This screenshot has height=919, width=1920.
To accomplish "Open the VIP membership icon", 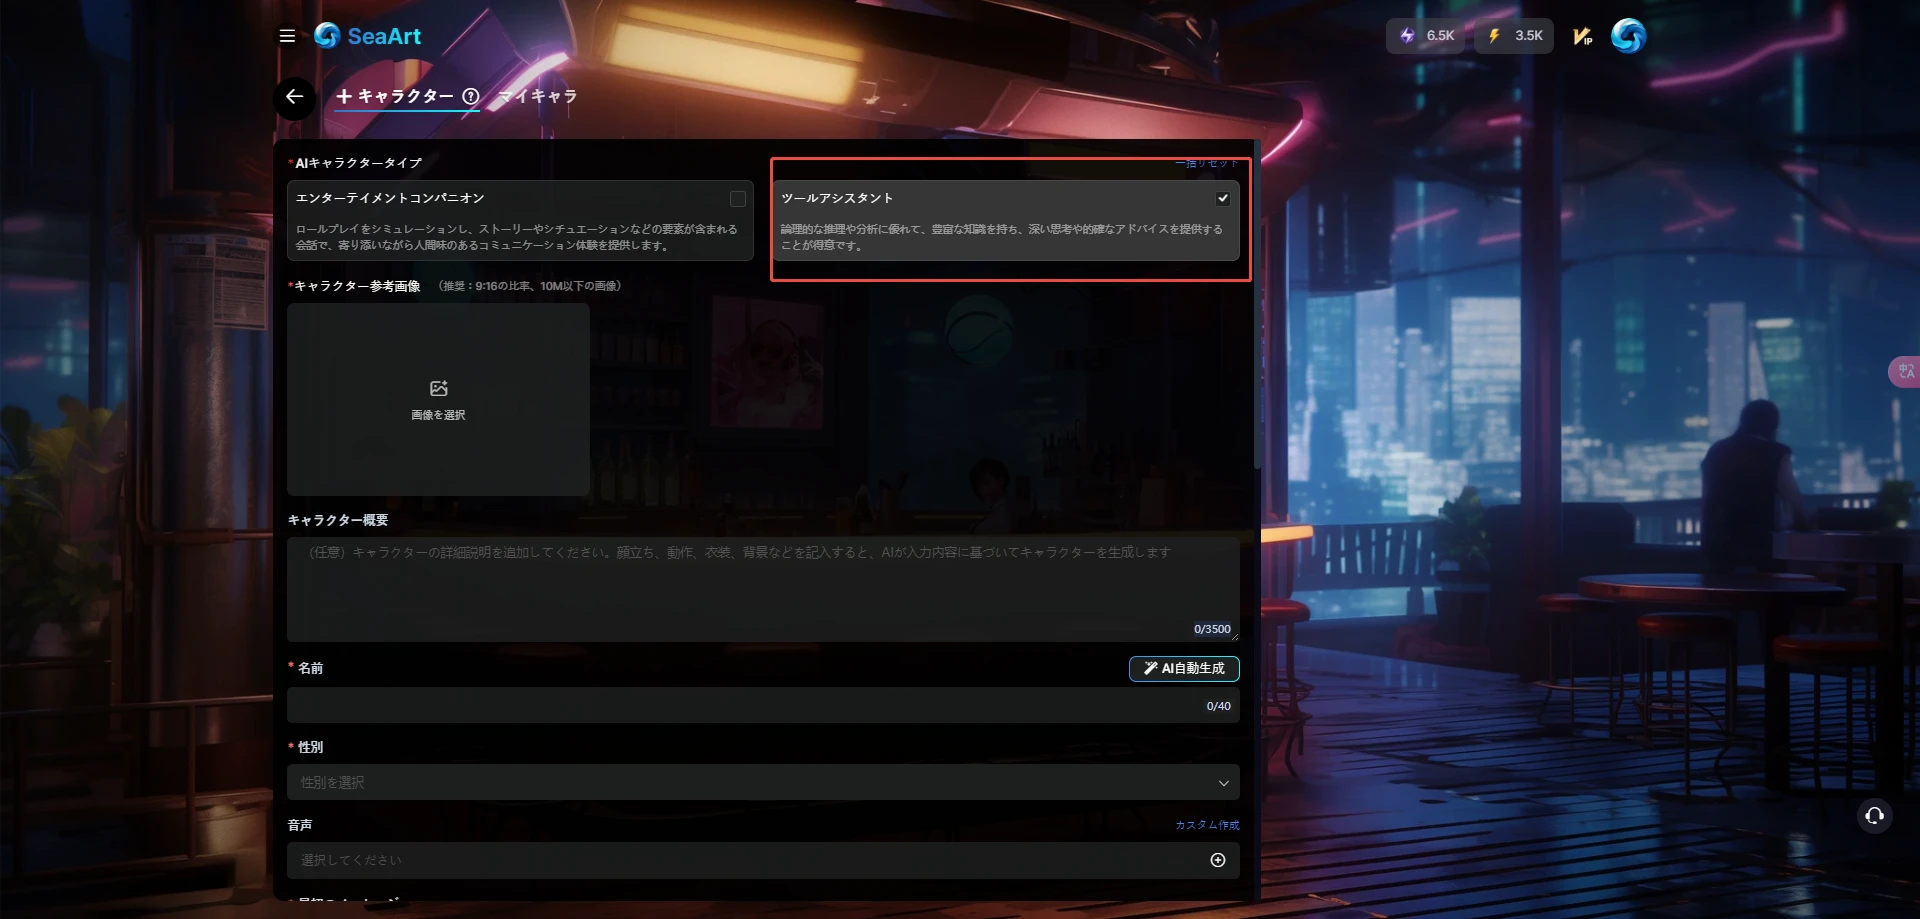I will (1582, 36).
